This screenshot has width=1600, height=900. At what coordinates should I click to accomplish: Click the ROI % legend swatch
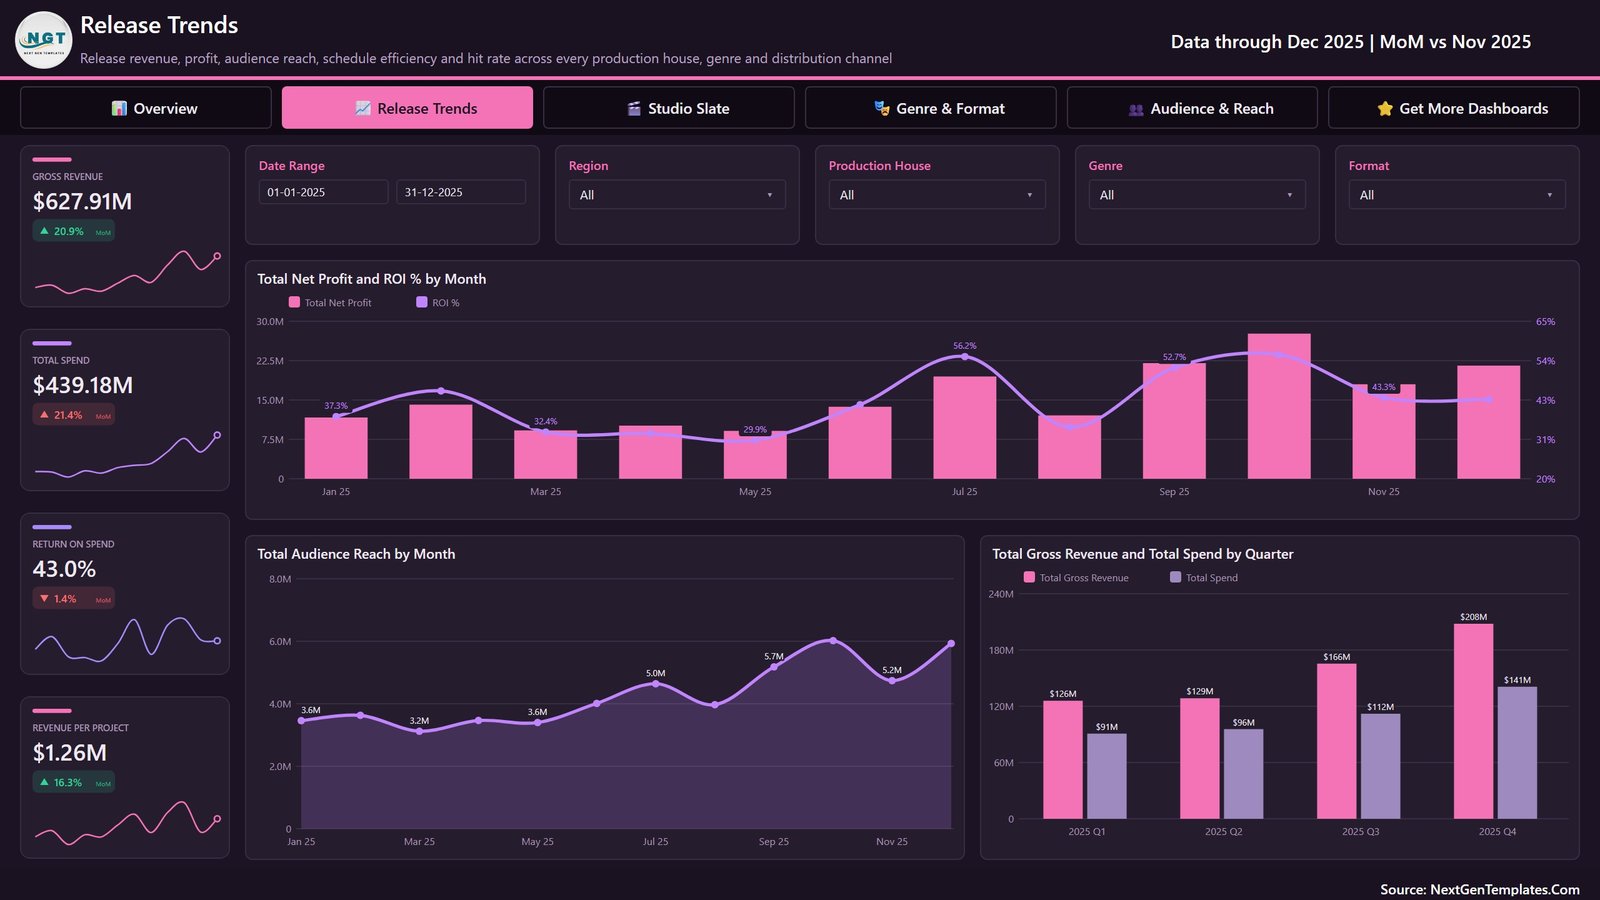[x=422, y=302]
